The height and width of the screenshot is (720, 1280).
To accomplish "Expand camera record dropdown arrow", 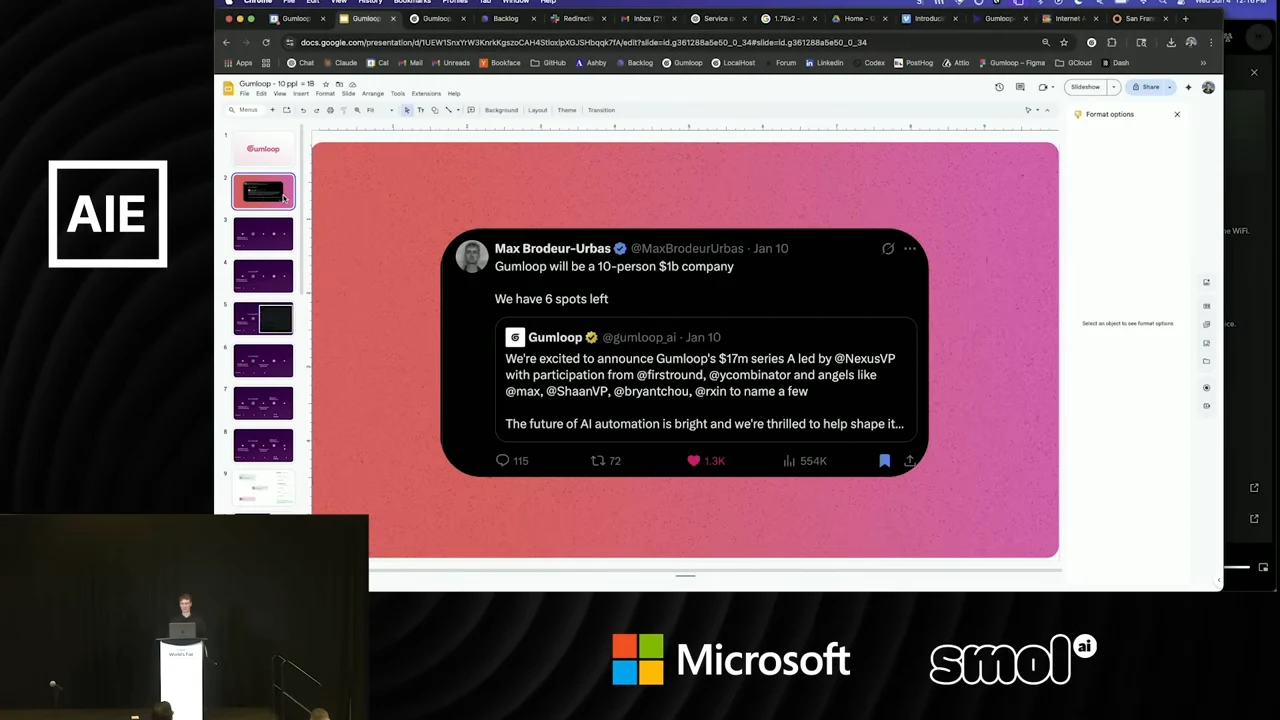I will point(1053,87).
